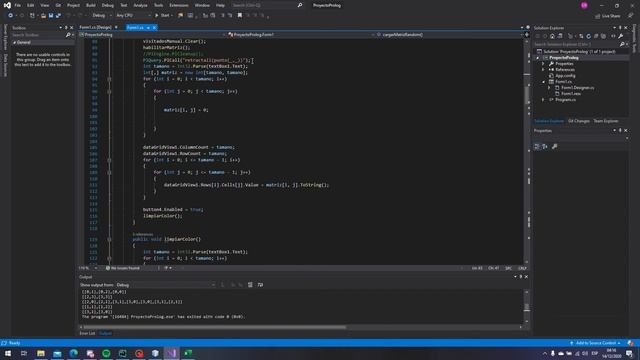Open the Debug configuration dropdown
The image size is (640, 360).
point(102,16)
